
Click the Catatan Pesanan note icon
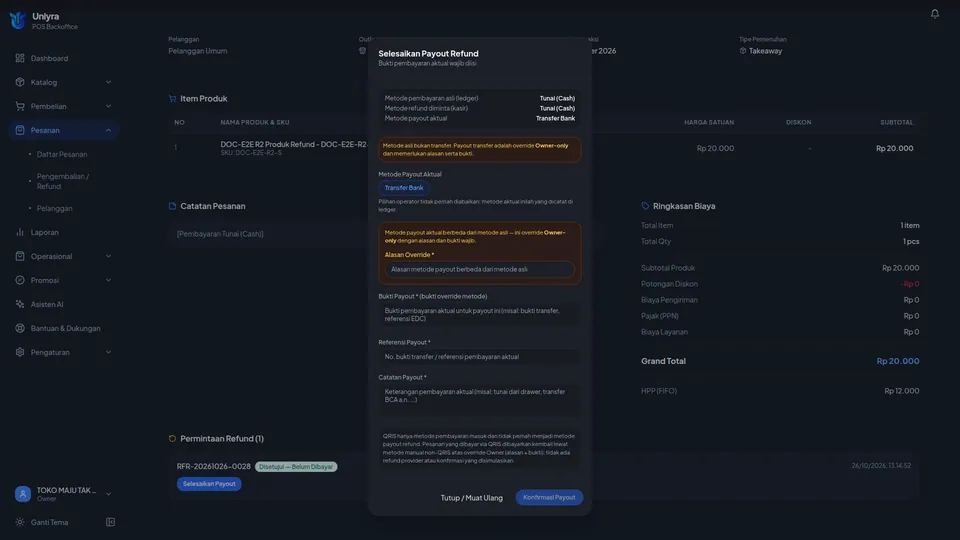tap(172, 206)
